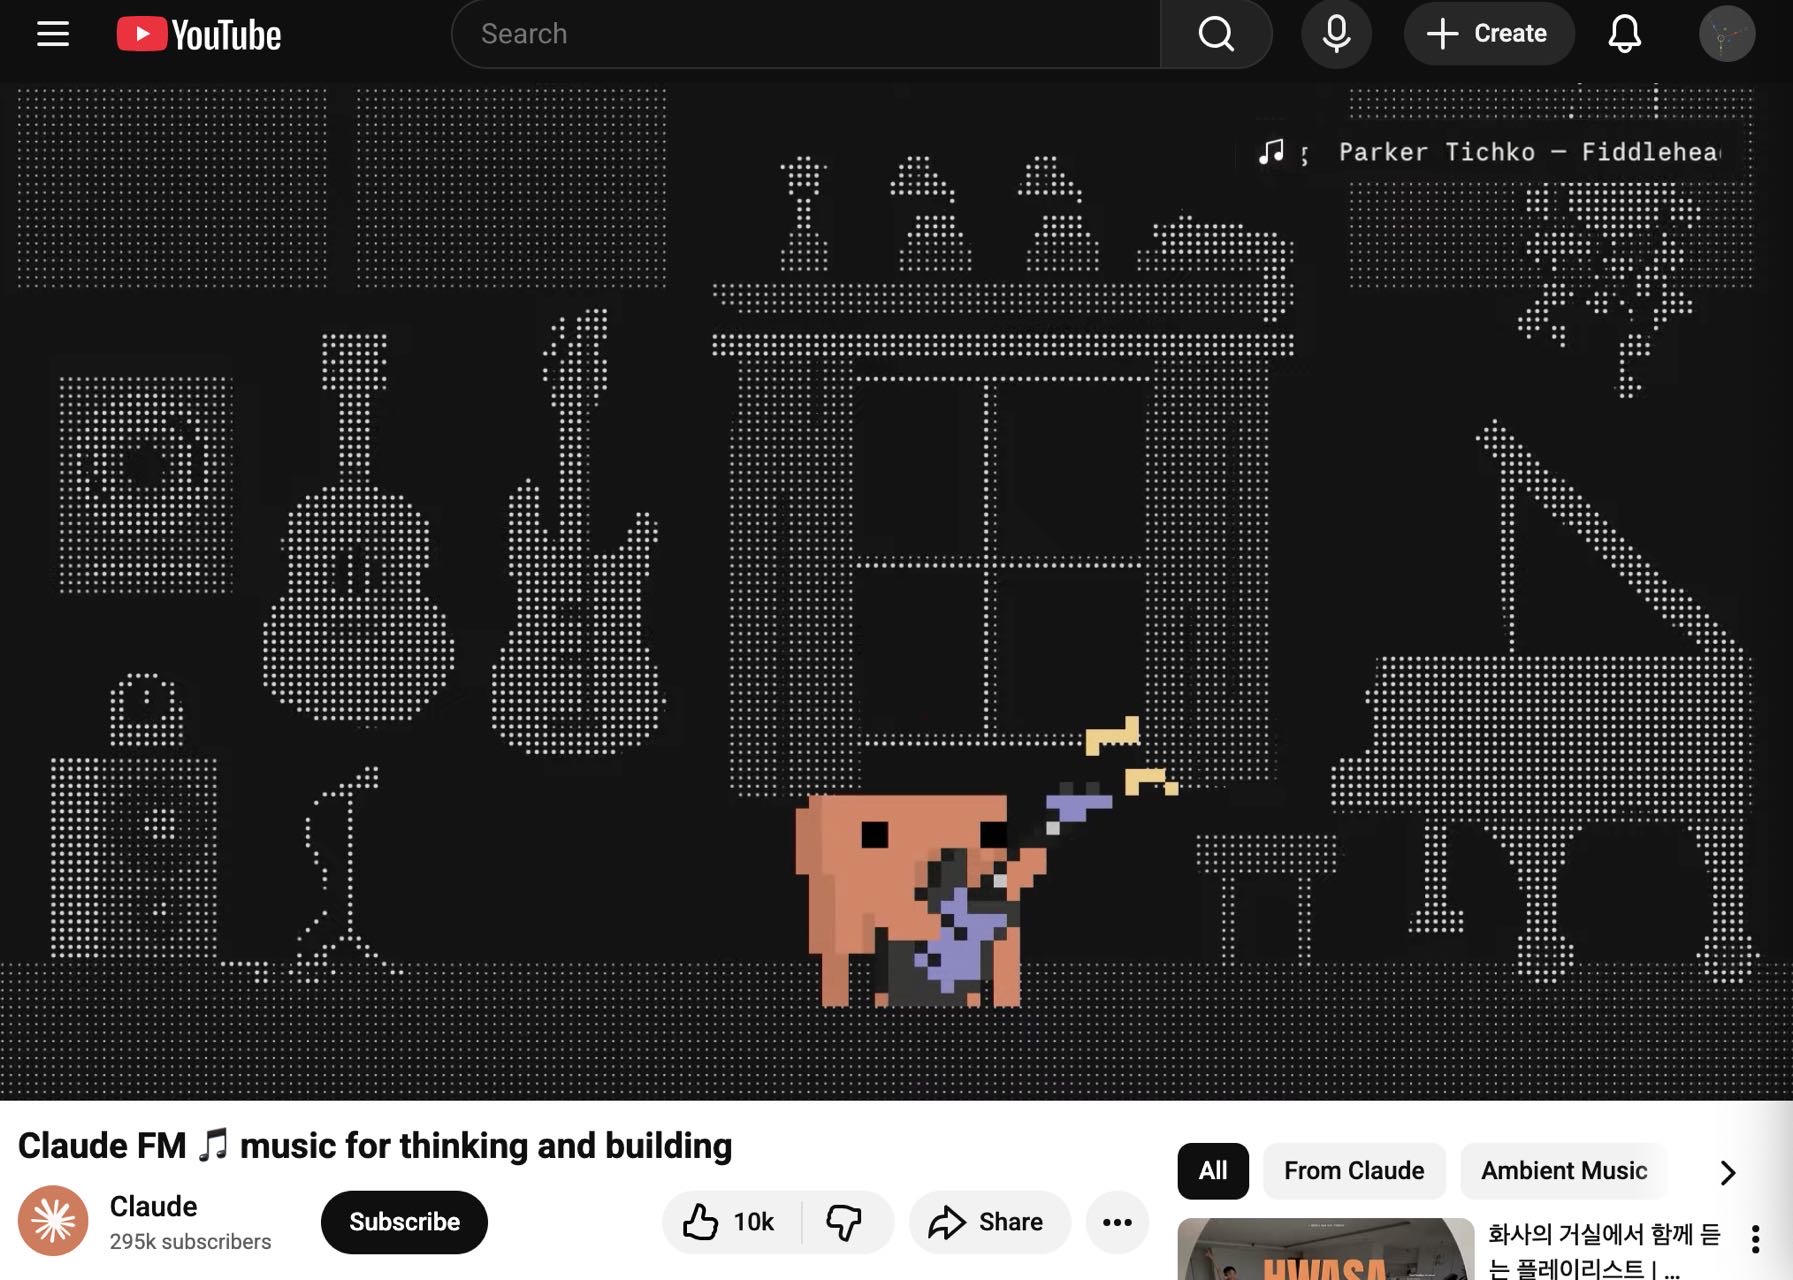
Task: Click the magnifying glass search button
Action: click(x=1216, y=34)
